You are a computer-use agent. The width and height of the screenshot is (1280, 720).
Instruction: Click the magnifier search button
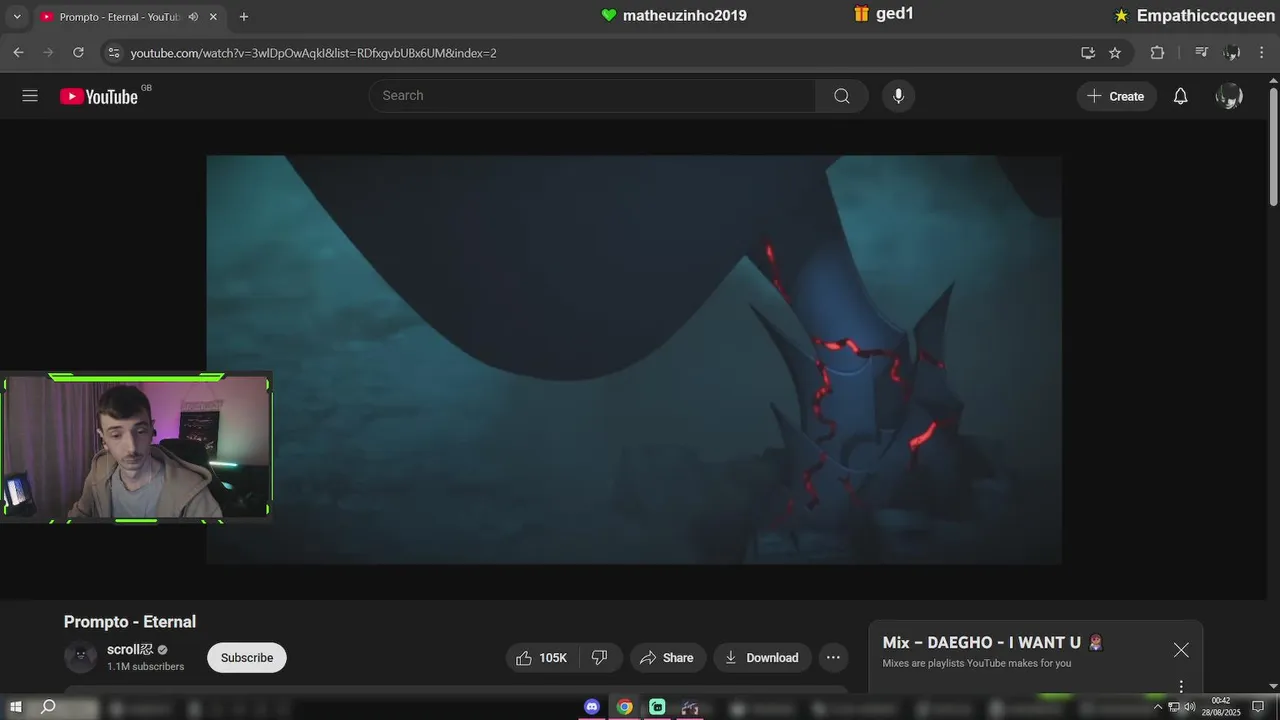pos(842,96)
